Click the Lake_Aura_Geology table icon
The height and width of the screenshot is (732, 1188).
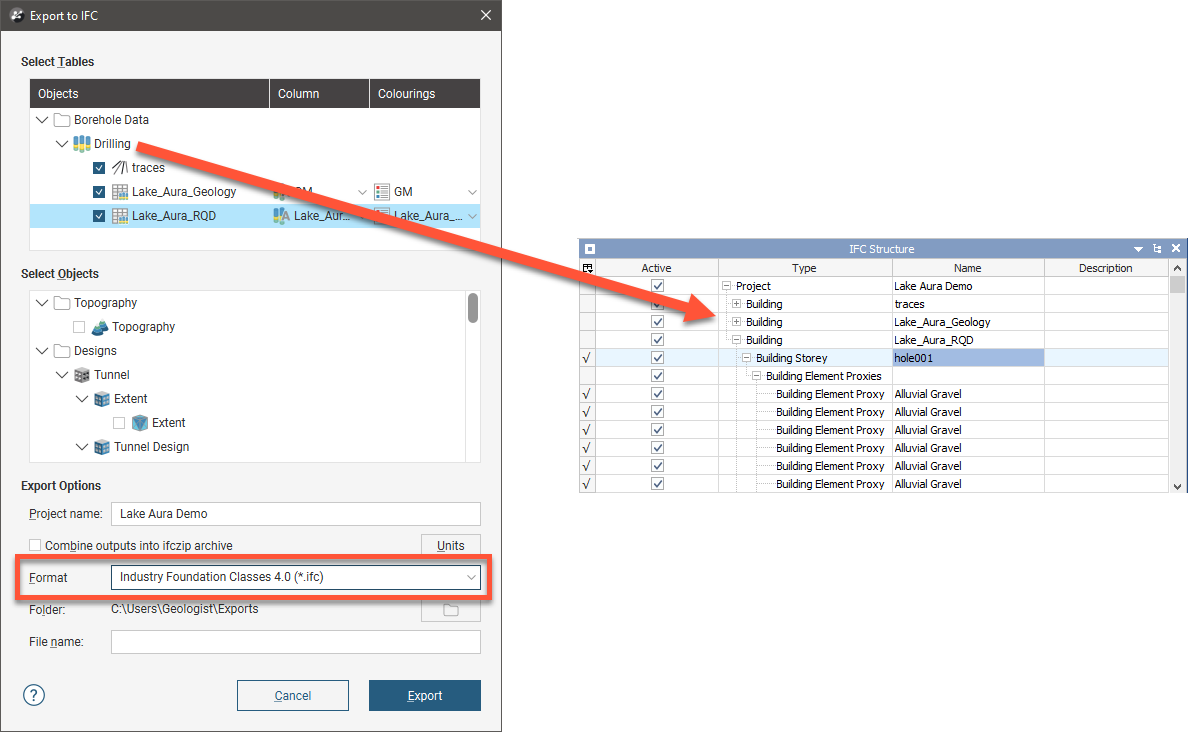[x=120, y=192]
